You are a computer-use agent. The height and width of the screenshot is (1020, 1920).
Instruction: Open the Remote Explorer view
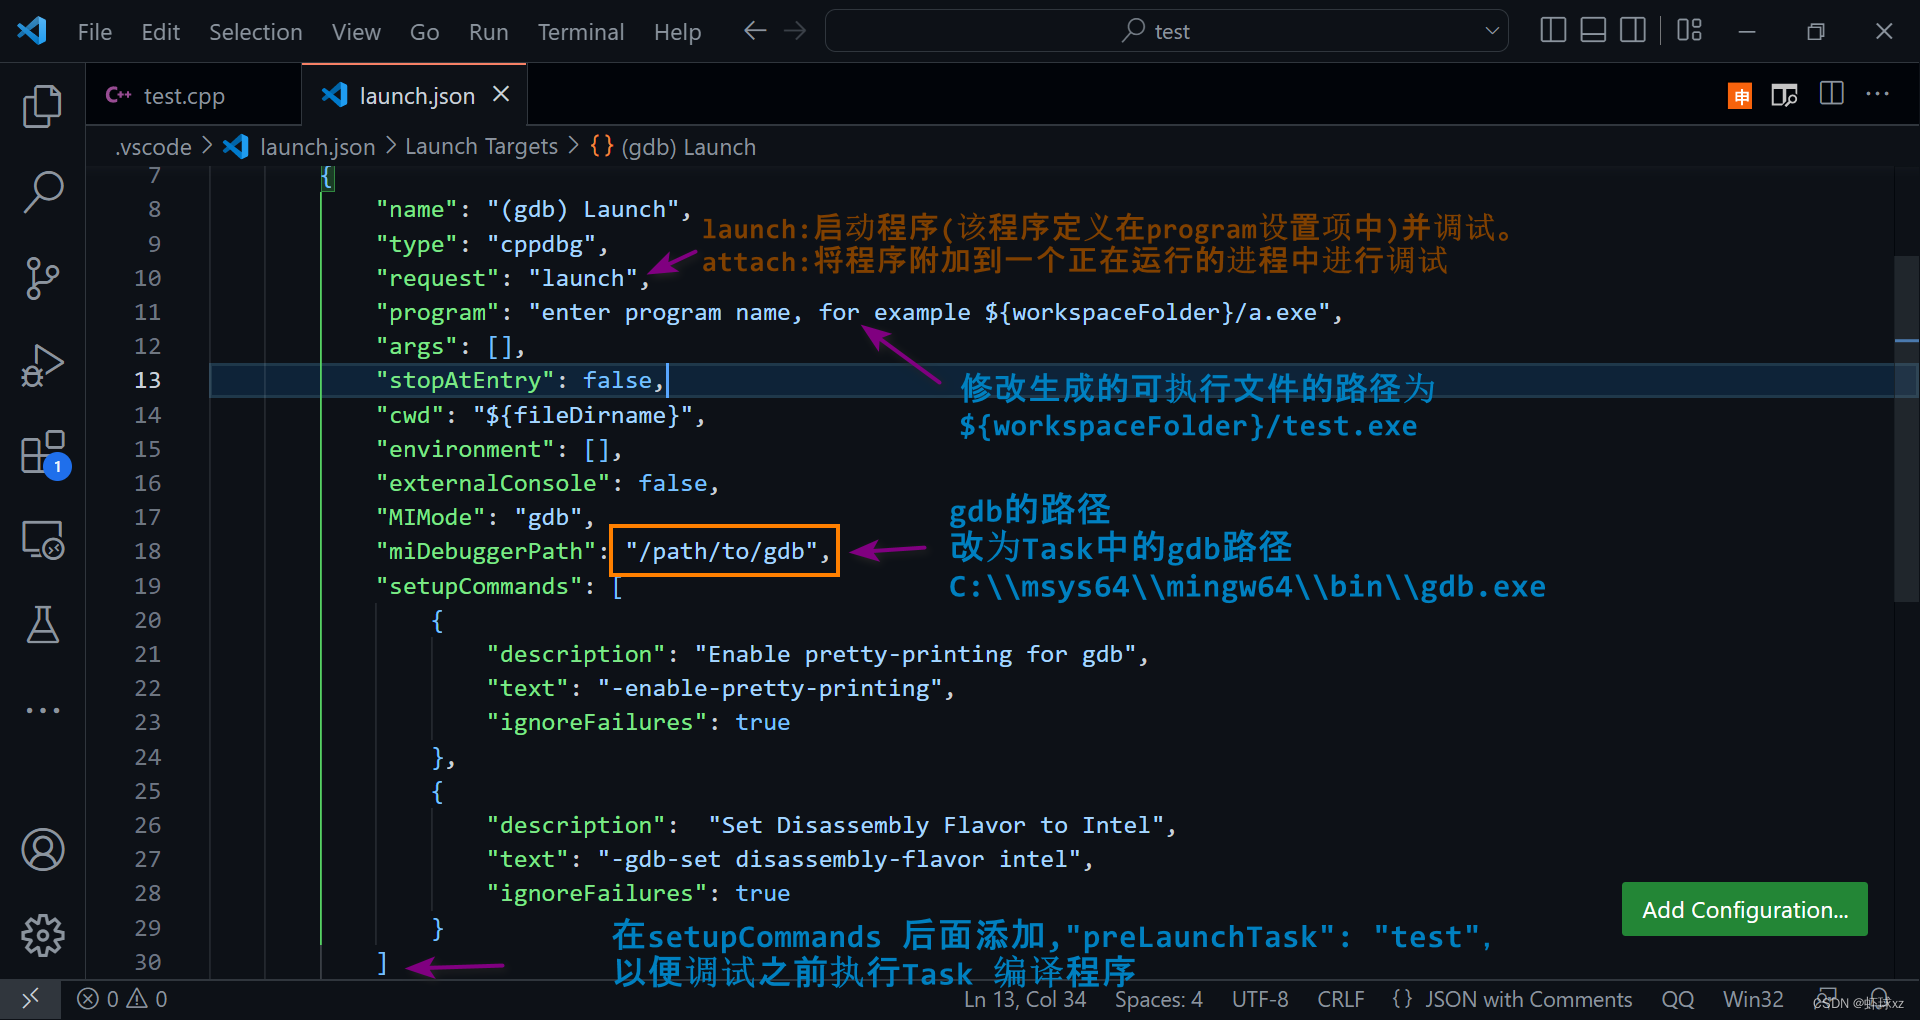pyautogui.click(x=42, y=540)
